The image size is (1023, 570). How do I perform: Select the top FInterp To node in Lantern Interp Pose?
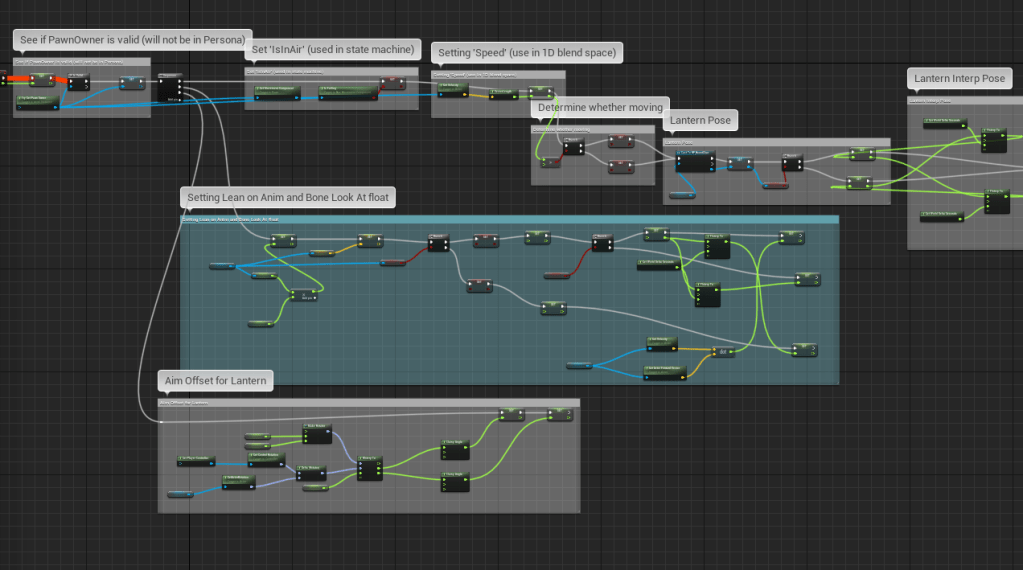993,139
